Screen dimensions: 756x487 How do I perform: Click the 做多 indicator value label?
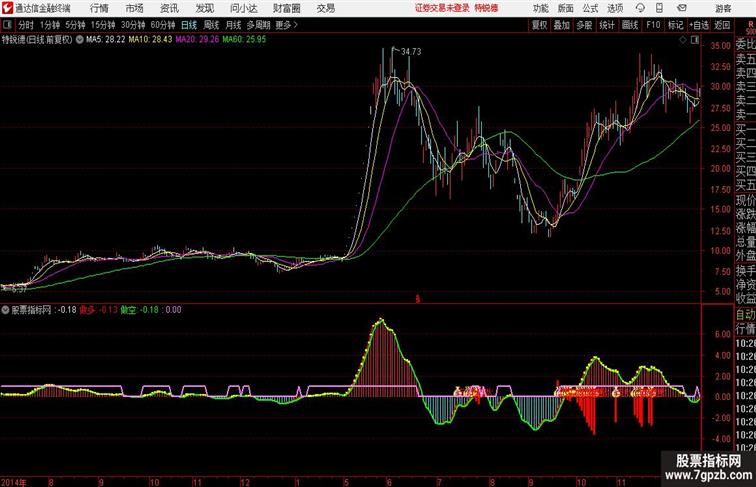(98, 310)
